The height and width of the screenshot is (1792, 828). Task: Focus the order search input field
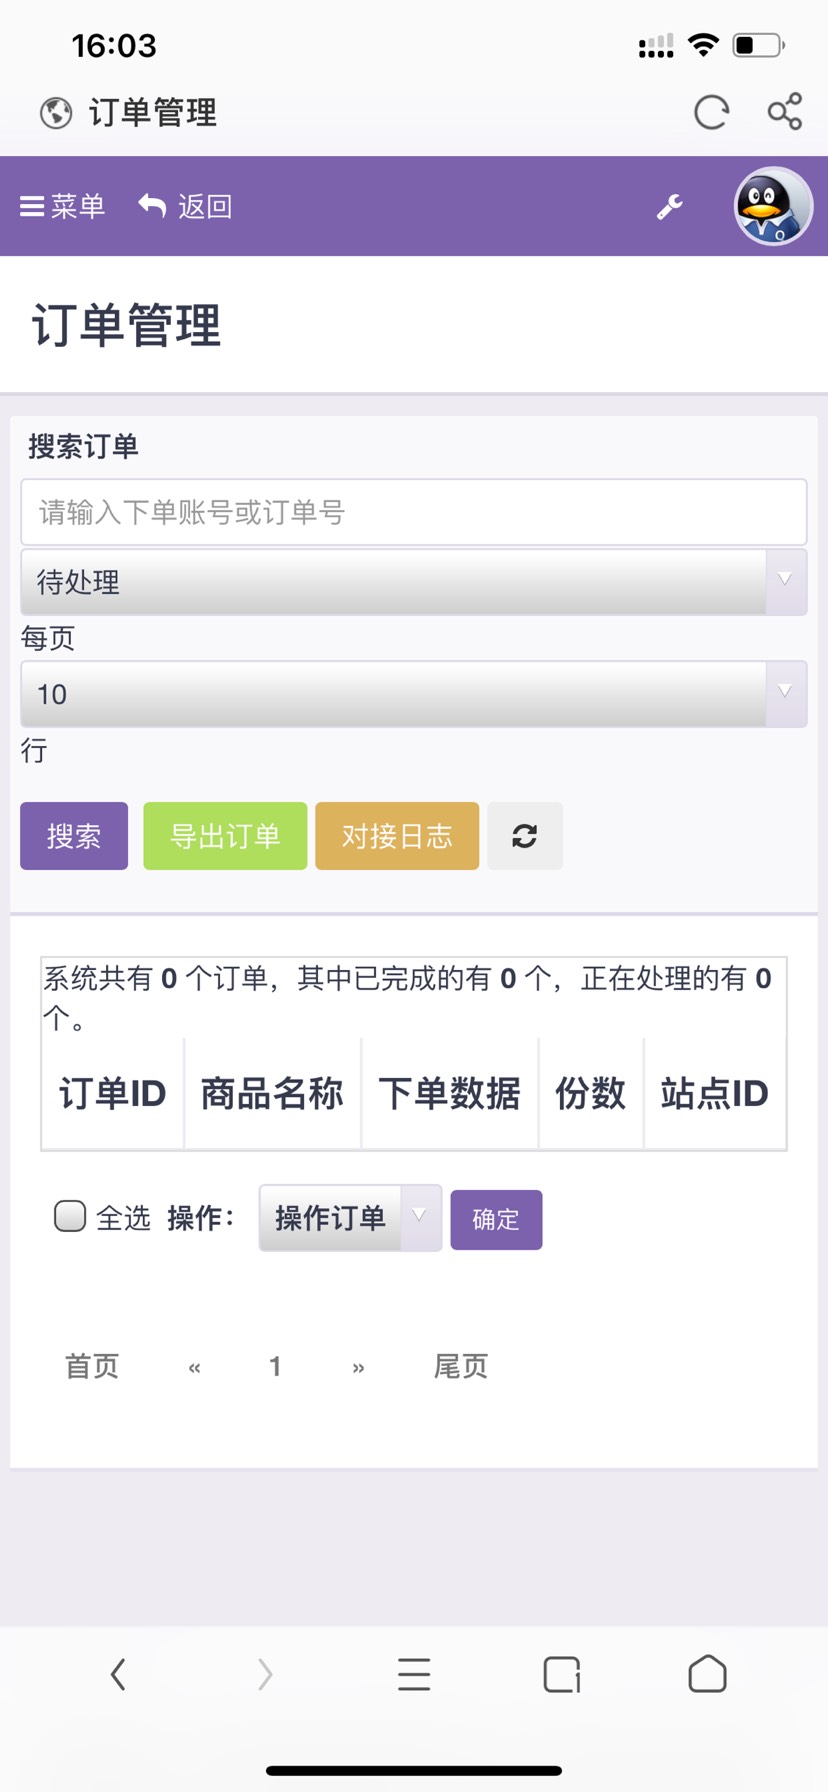414,512
